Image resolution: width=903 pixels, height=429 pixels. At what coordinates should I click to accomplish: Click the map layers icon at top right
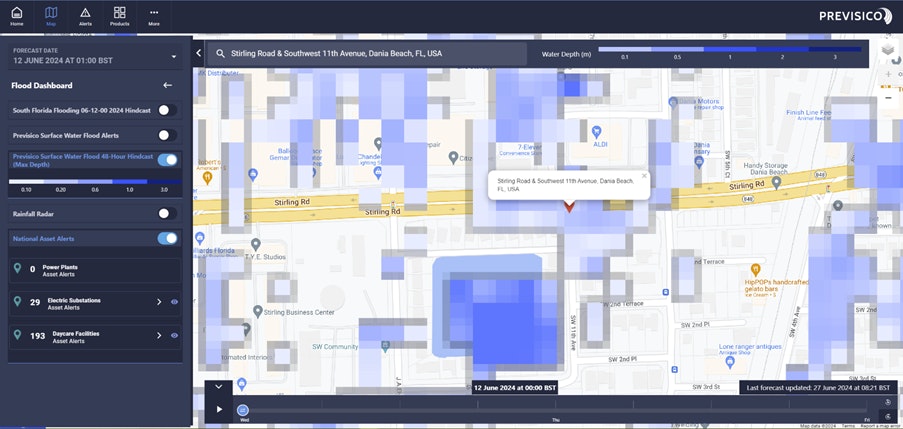887,50
